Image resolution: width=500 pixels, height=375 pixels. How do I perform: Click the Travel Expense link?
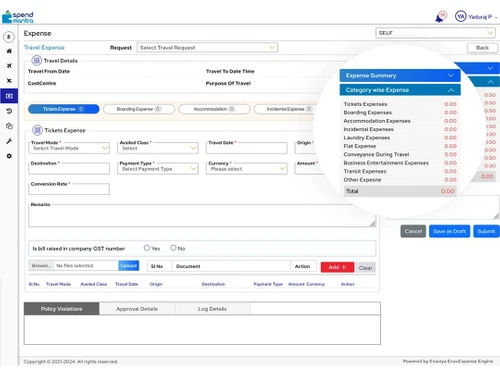click(44, 47)
